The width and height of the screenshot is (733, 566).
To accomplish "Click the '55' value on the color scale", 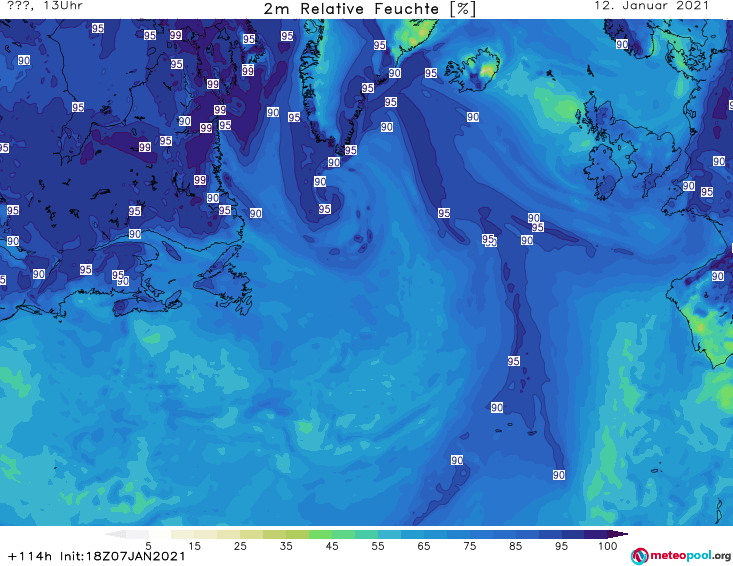I will 377,546.
